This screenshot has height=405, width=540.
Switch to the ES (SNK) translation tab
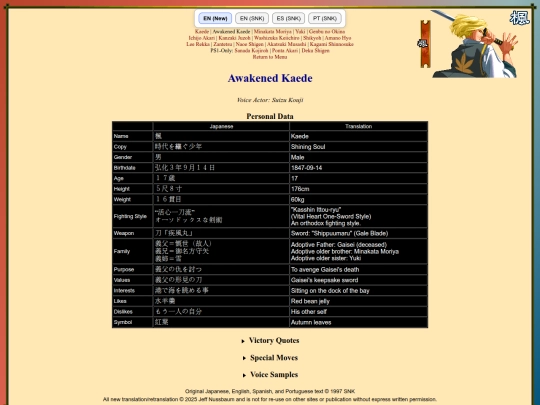pyautogui.click(x=289, y=18)
